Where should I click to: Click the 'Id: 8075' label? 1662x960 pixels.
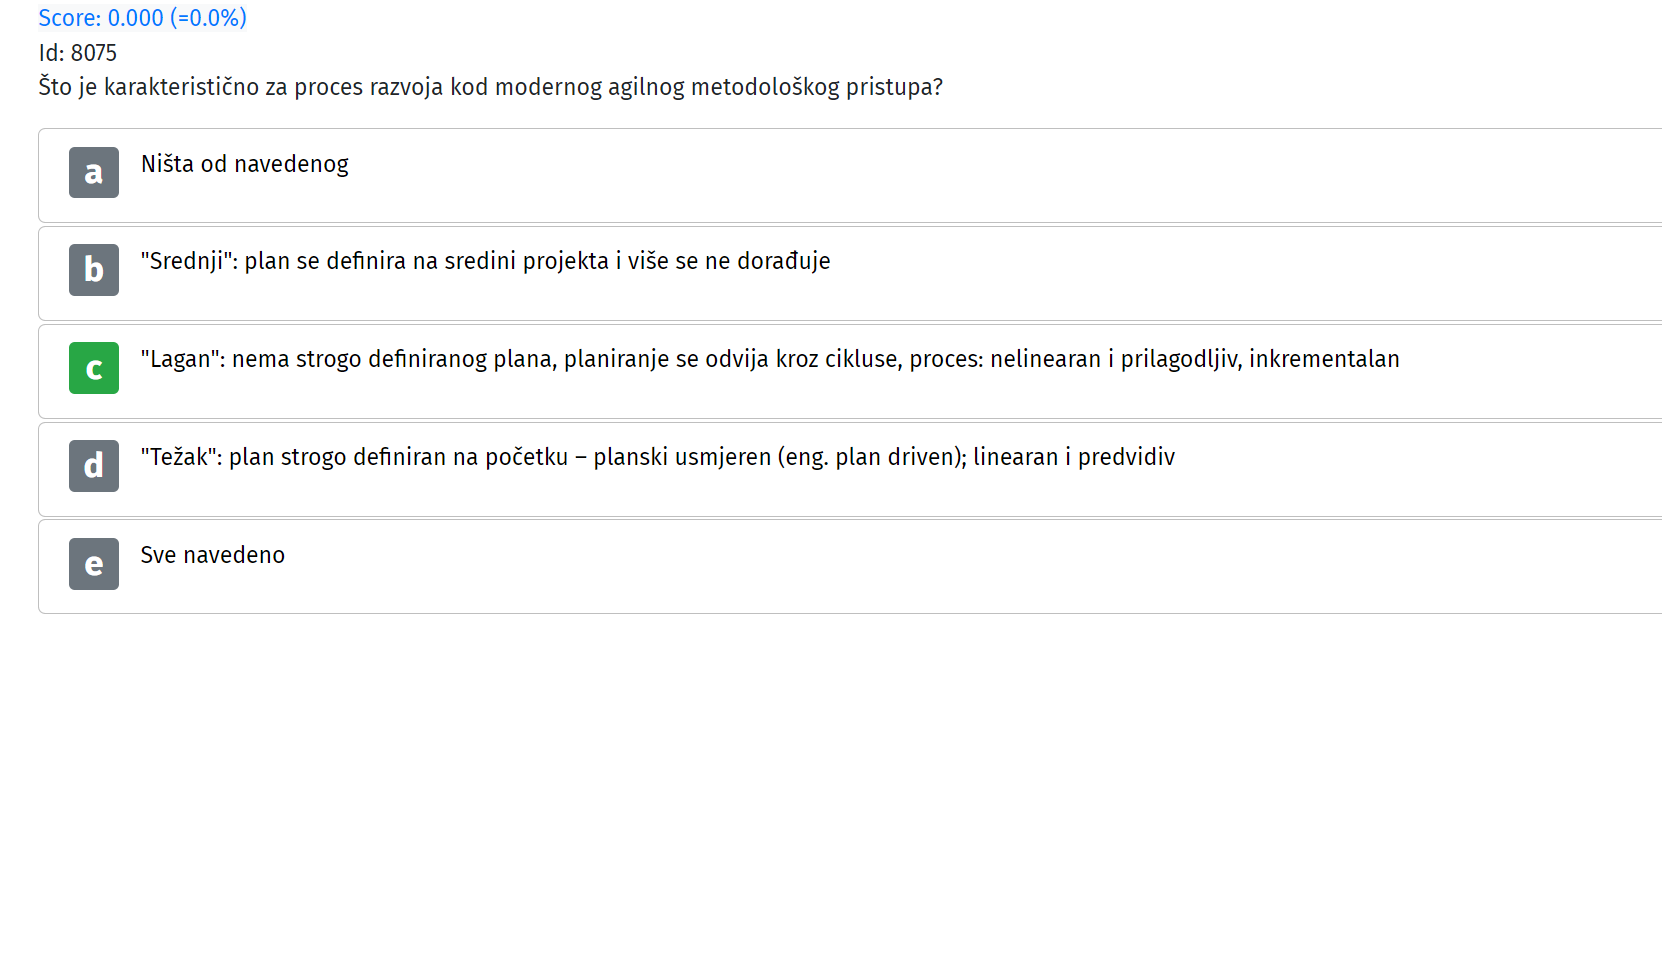pos(78,53)
